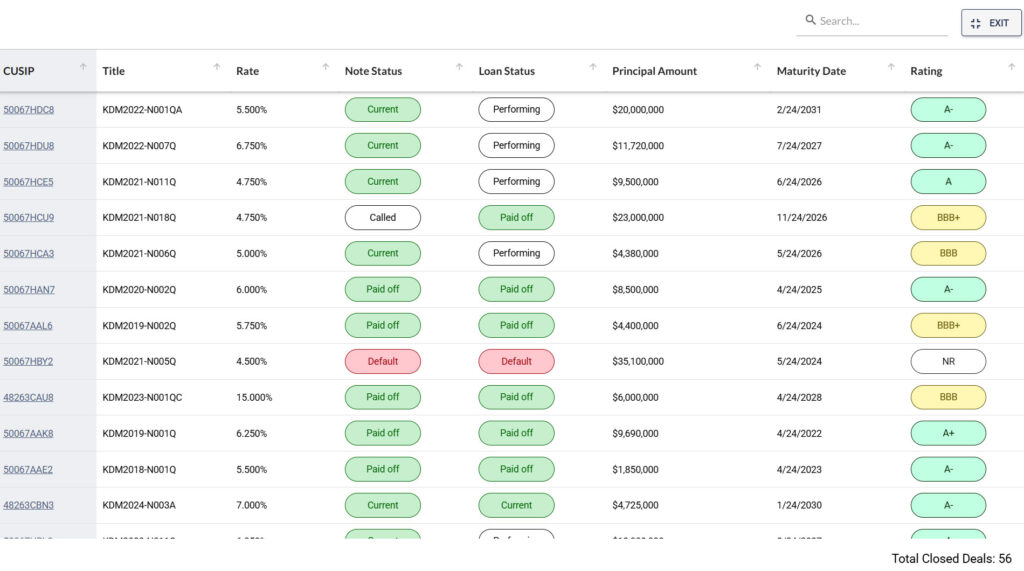The width and height of the screenshot is (1024, 571).
Task: Sort table by Rate arrow icon
Action: (325, 67)
